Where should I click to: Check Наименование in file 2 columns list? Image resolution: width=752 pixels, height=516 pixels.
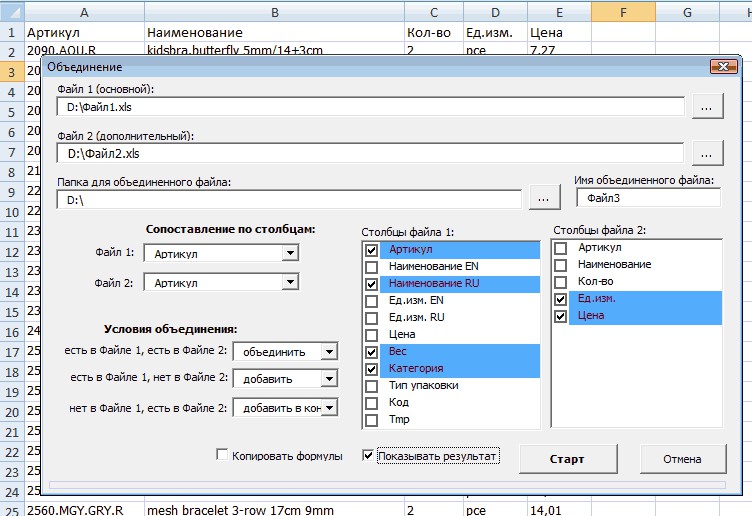[x=560, y=265]
